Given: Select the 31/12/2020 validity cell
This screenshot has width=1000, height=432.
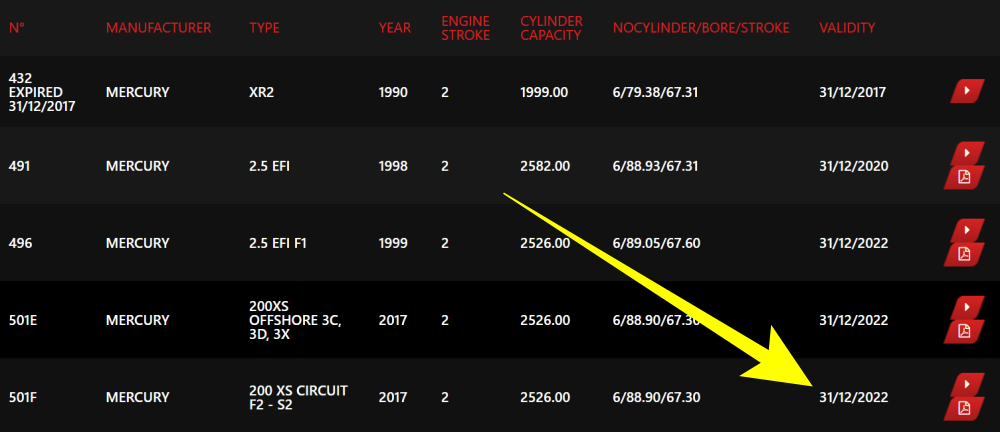Looking at the screenshot, I should tap(853, 166).
